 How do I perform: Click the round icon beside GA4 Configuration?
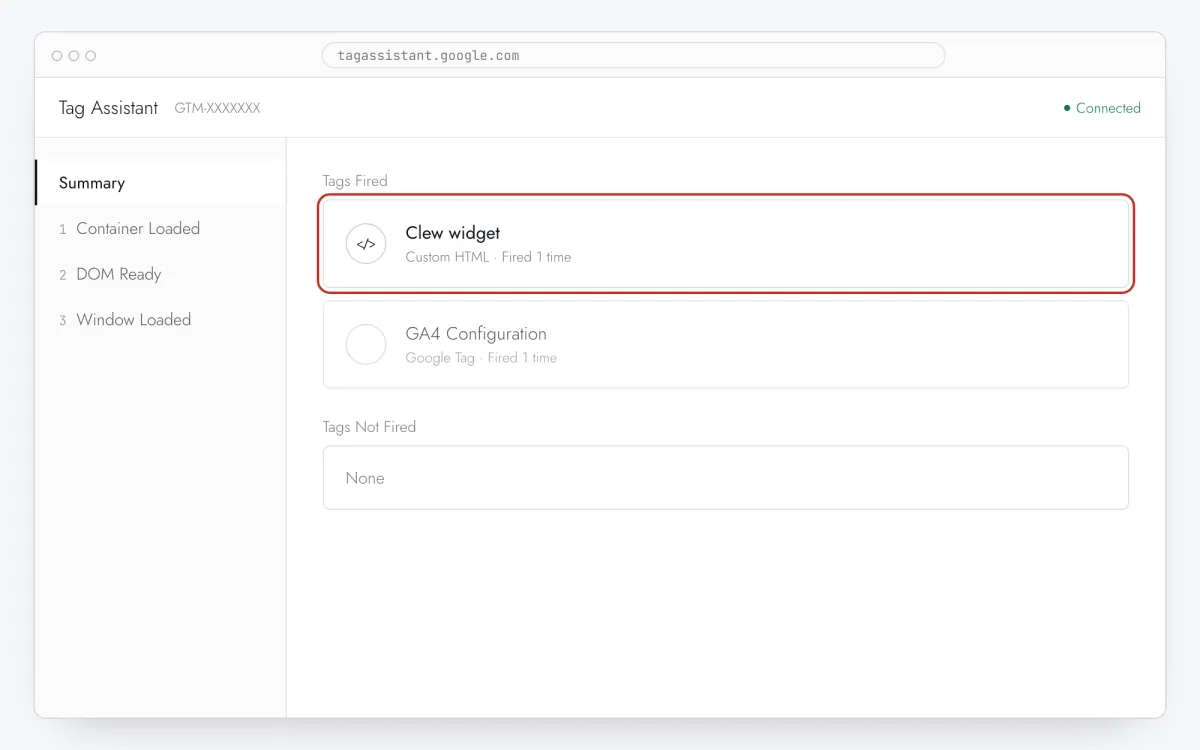click(366, 344)
